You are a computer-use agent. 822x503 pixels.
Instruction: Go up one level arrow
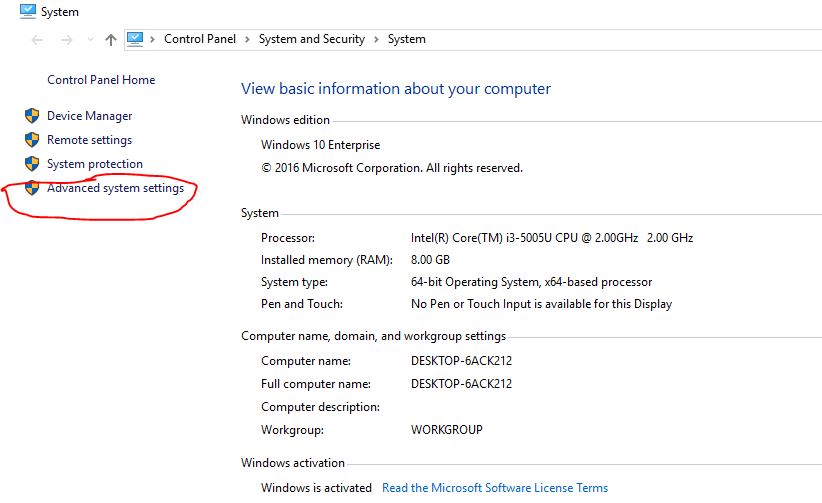(111, 40)
